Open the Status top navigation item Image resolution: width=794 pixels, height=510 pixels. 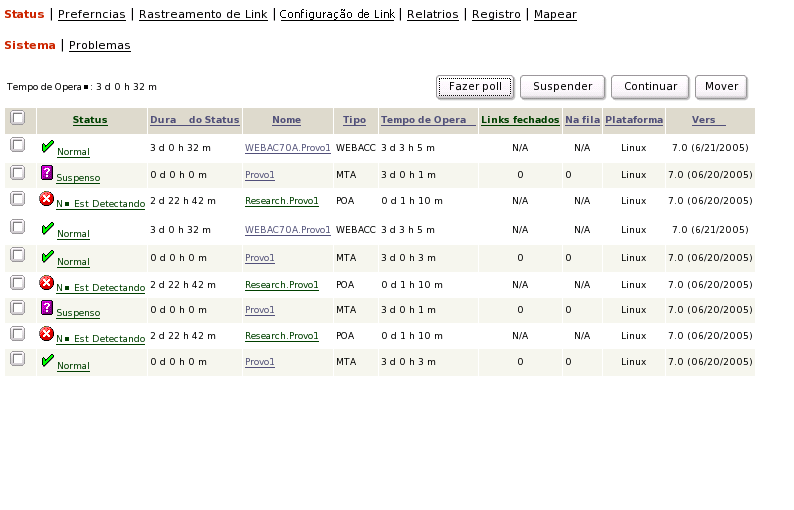coord(24,14)
